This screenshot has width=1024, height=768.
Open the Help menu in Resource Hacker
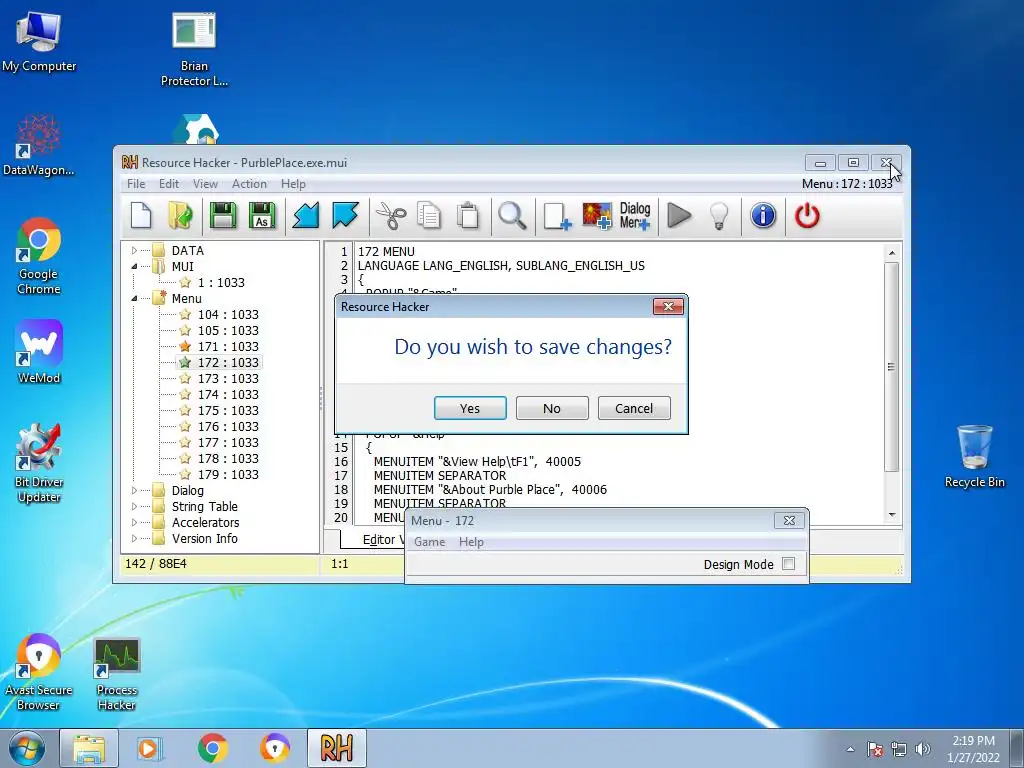[x=293, y=184]
